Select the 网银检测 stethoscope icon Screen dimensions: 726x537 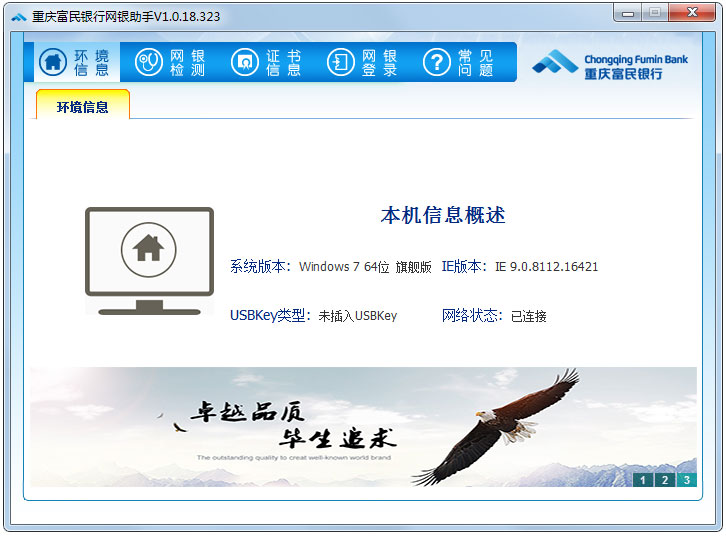click(x=149, y=62)
